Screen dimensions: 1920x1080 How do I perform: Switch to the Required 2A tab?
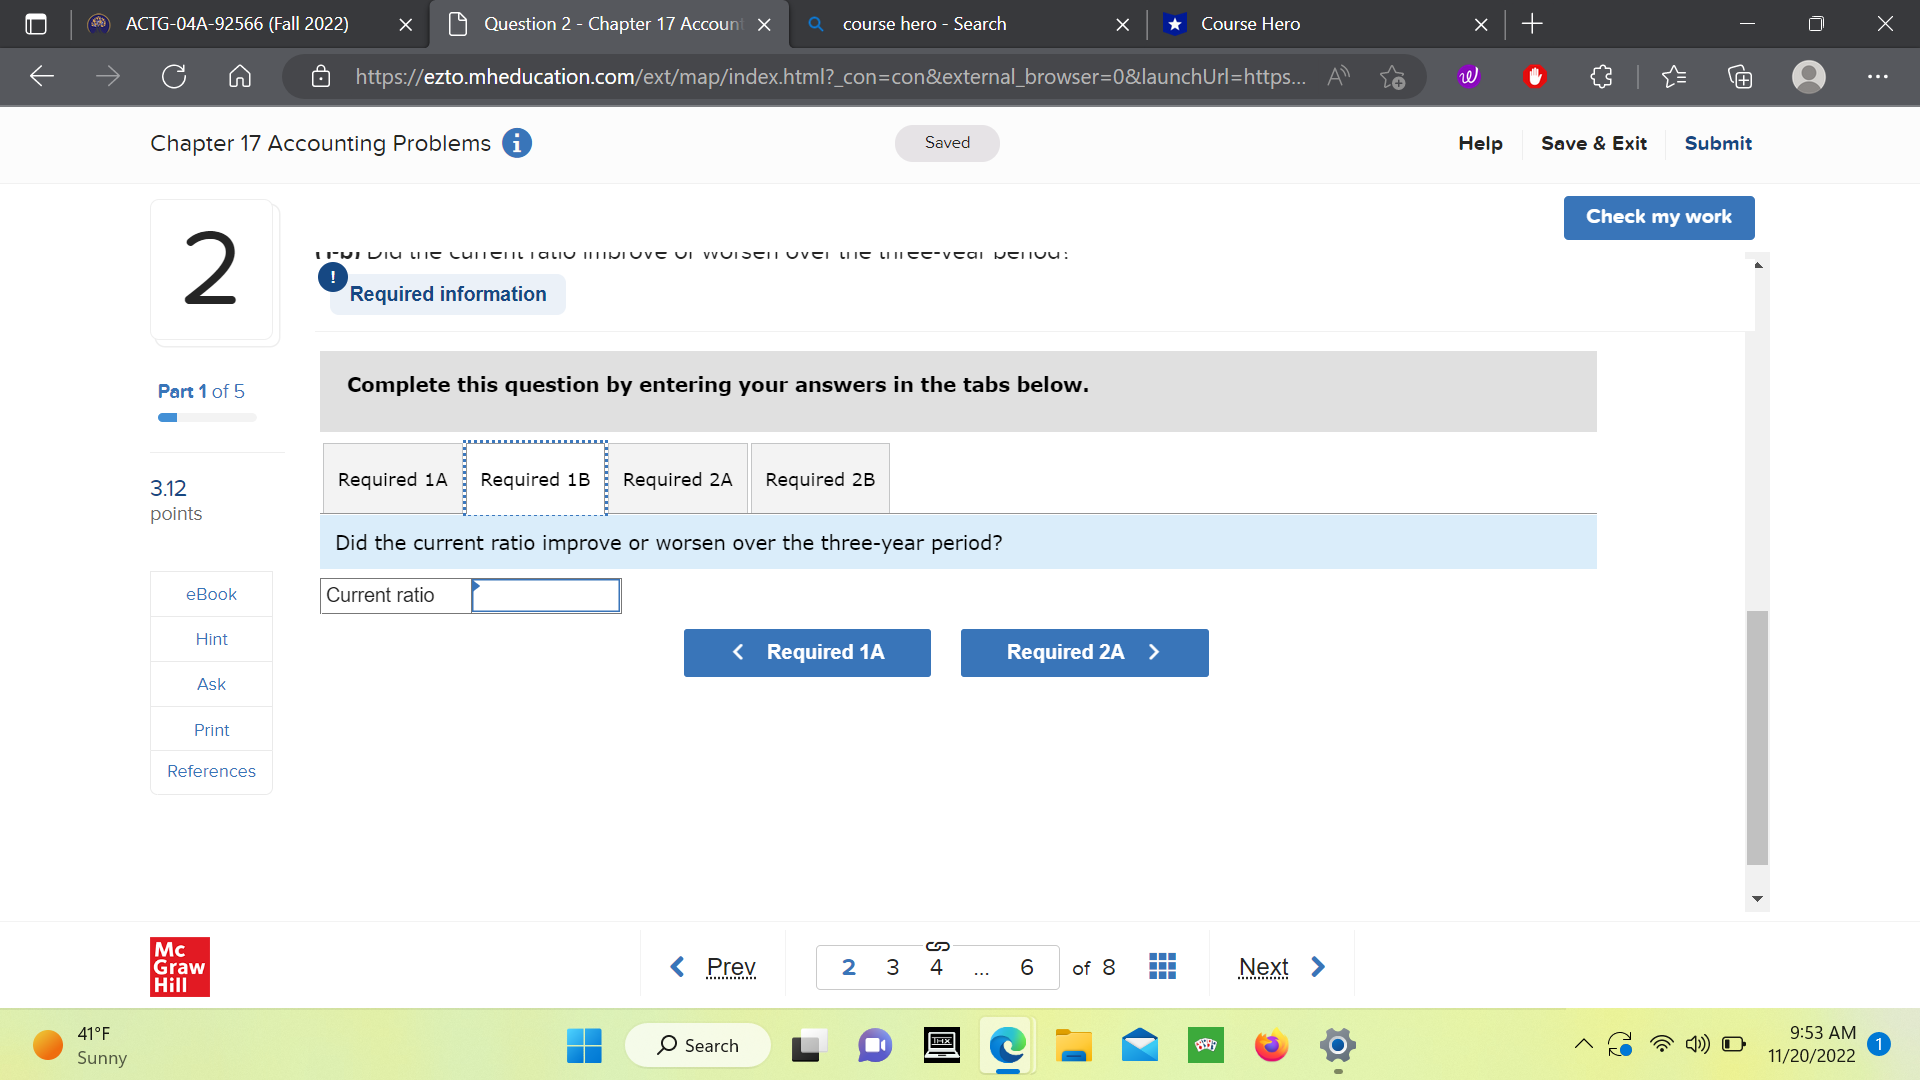(677, 479)
